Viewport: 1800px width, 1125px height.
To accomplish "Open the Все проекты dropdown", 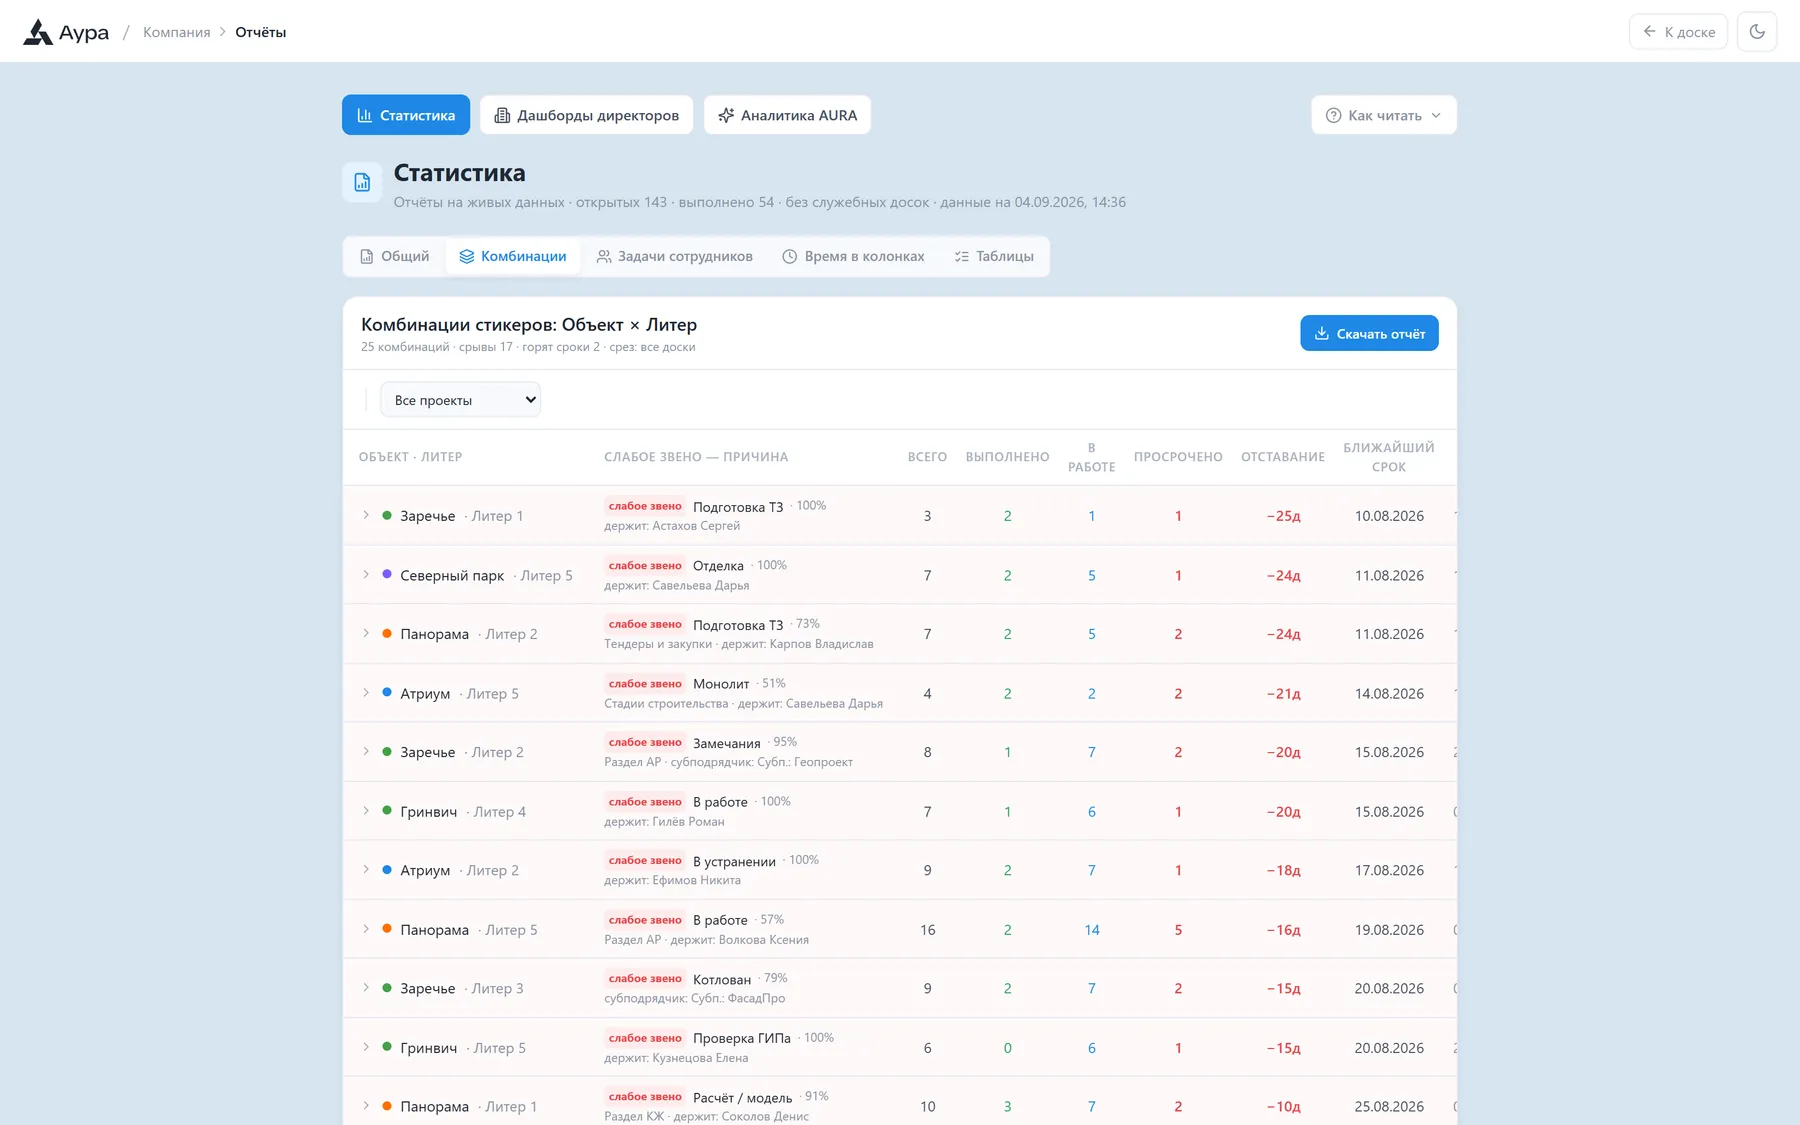I will [460, 400].
